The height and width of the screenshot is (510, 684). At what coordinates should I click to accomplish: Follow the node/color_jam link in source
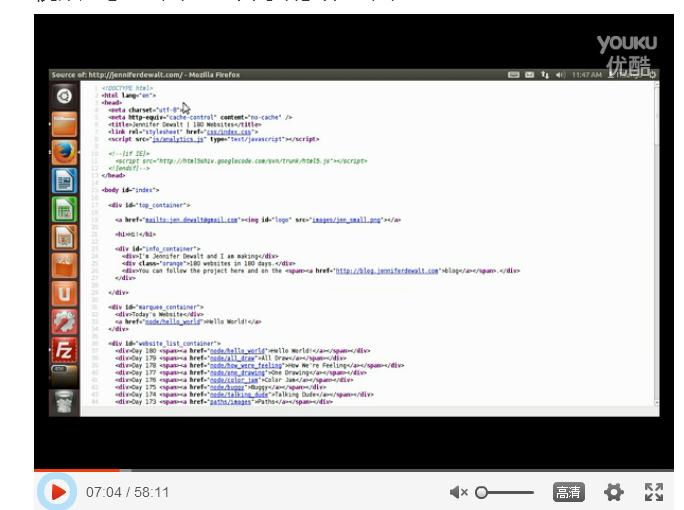[234, 380]
